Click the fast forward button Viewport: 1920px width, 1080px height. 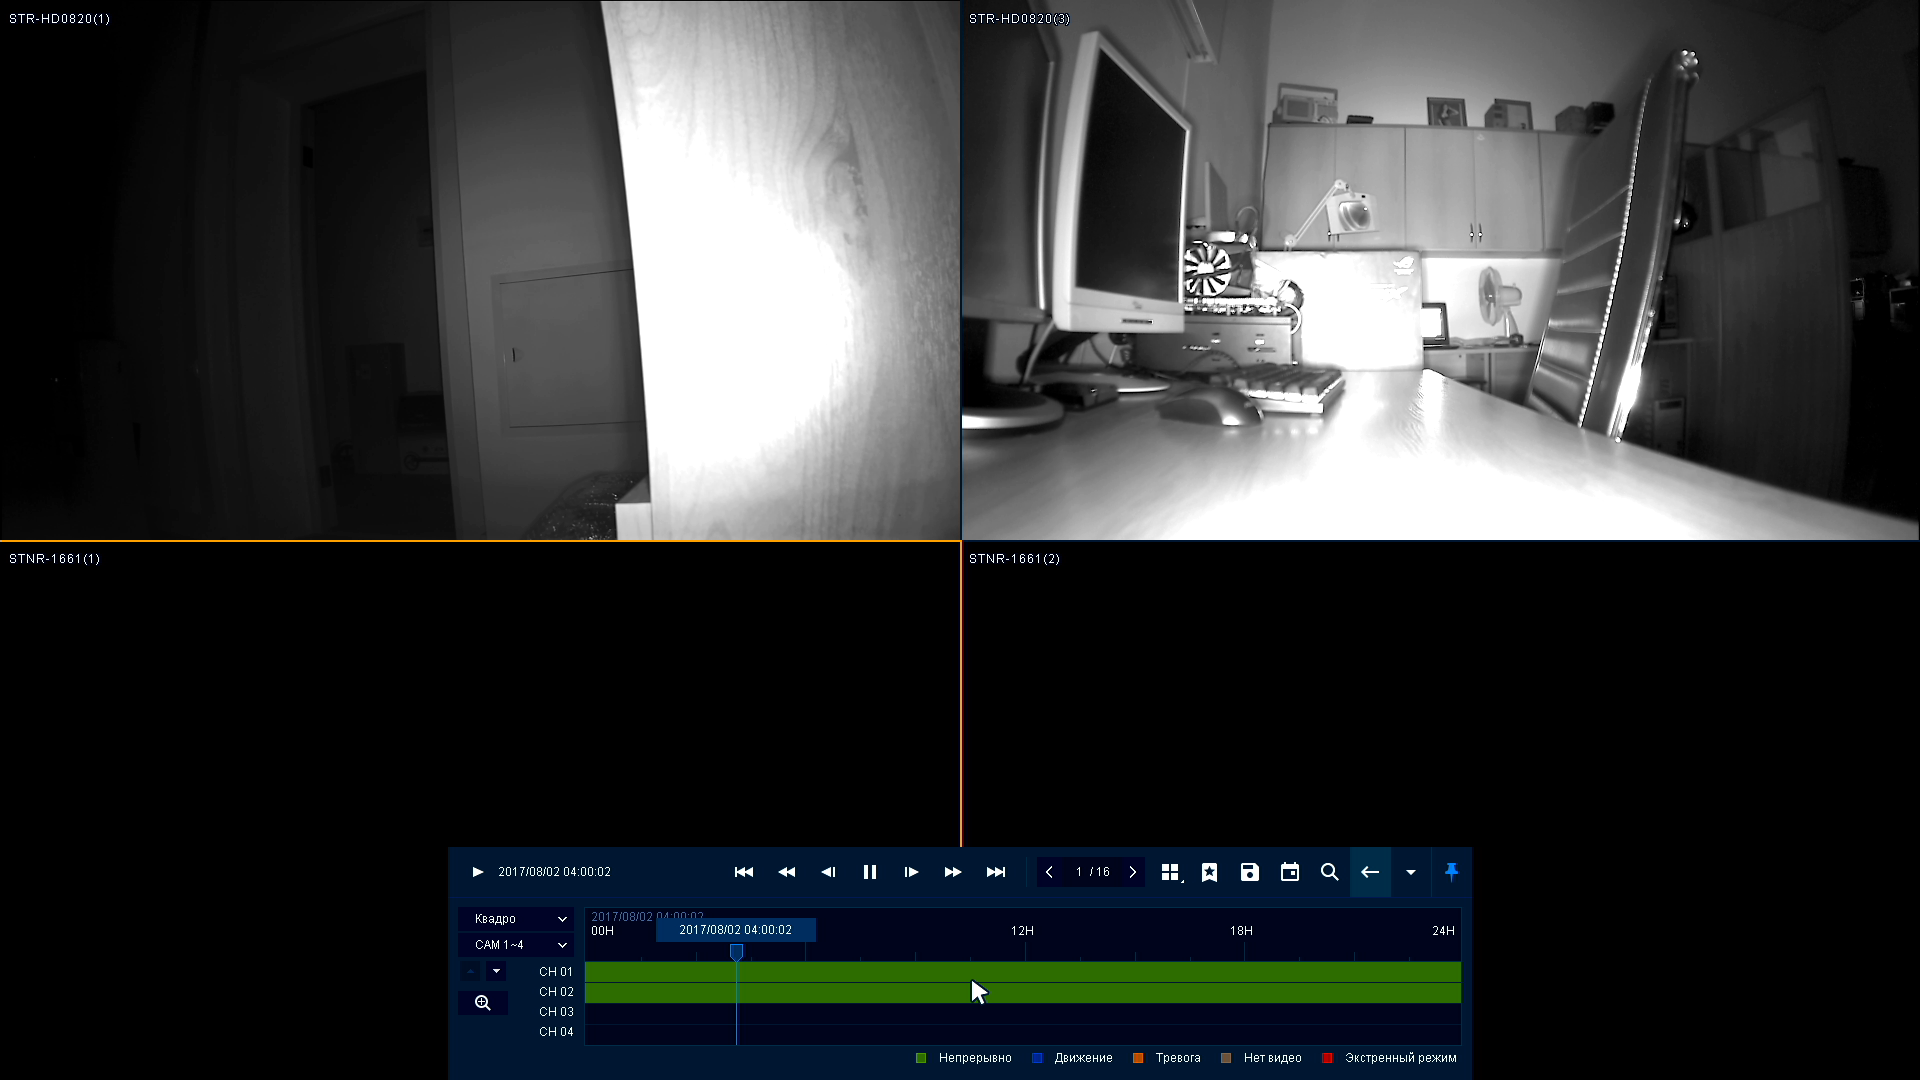953,872
